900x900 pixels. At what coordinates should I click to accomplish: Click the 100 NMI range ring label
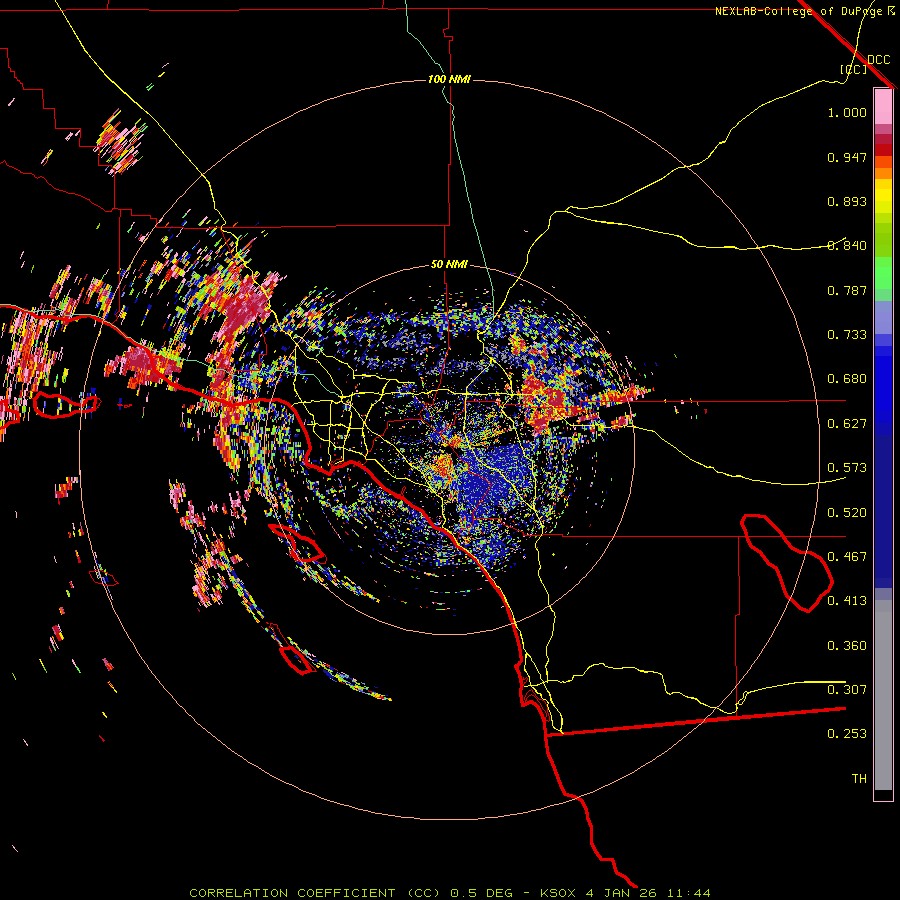point(449,79)
